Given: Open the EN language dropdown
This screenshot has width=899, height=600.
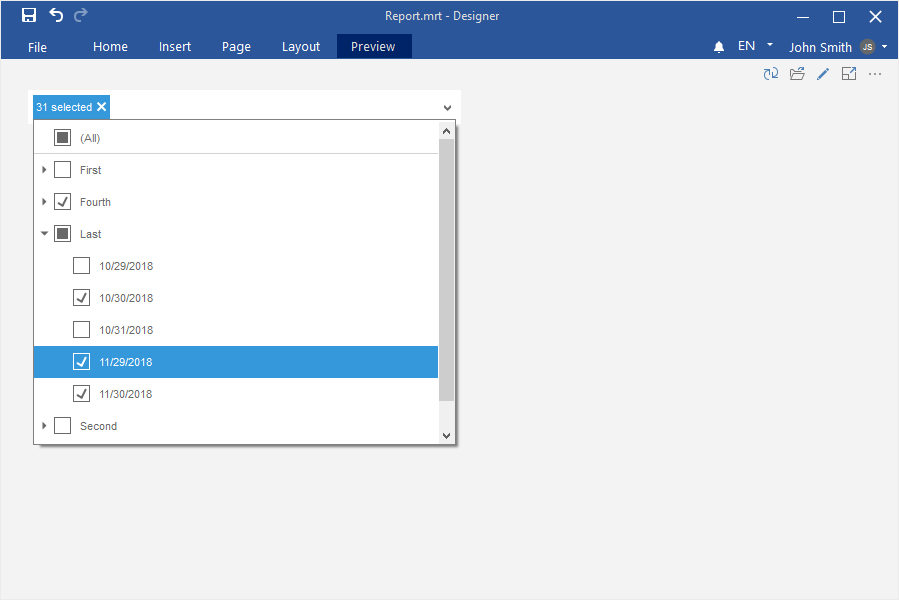Looking at the screenshot, I should (x=756, y=46).
